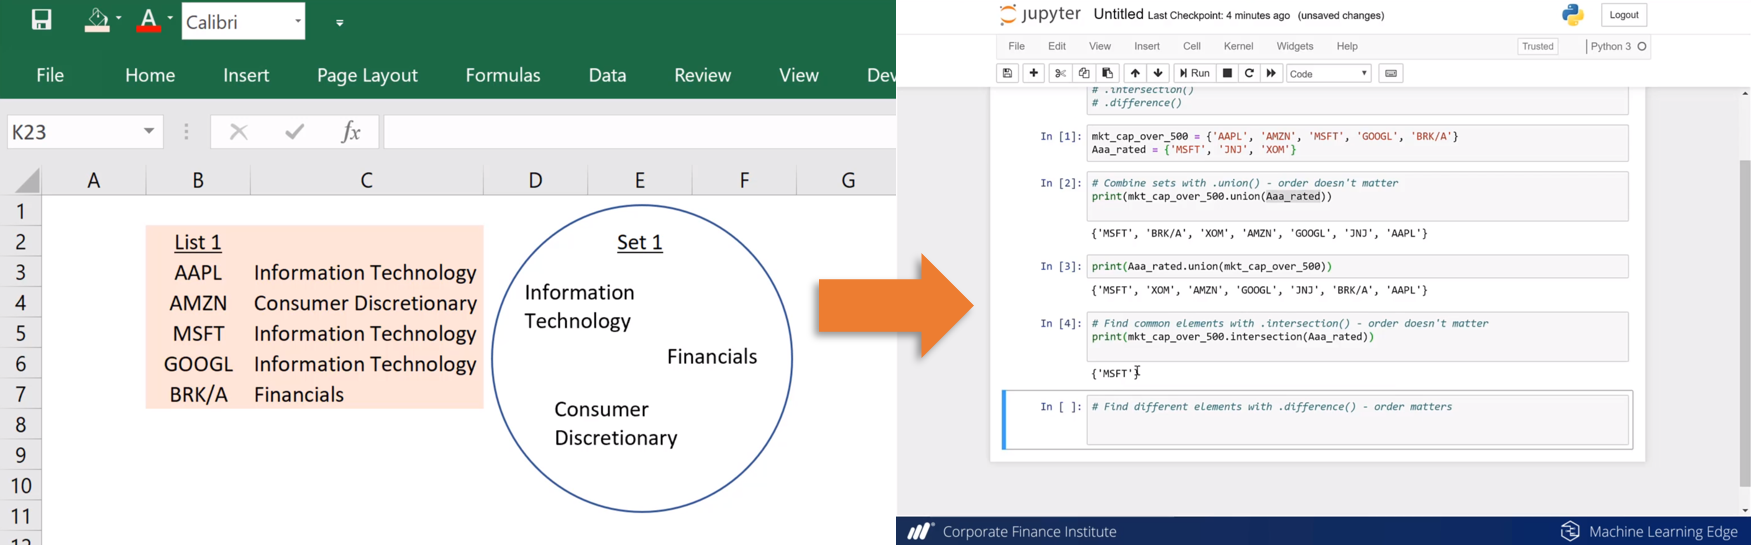Click the Excel save icon
Screen dimensions: 1751x545
pos(41,20)
